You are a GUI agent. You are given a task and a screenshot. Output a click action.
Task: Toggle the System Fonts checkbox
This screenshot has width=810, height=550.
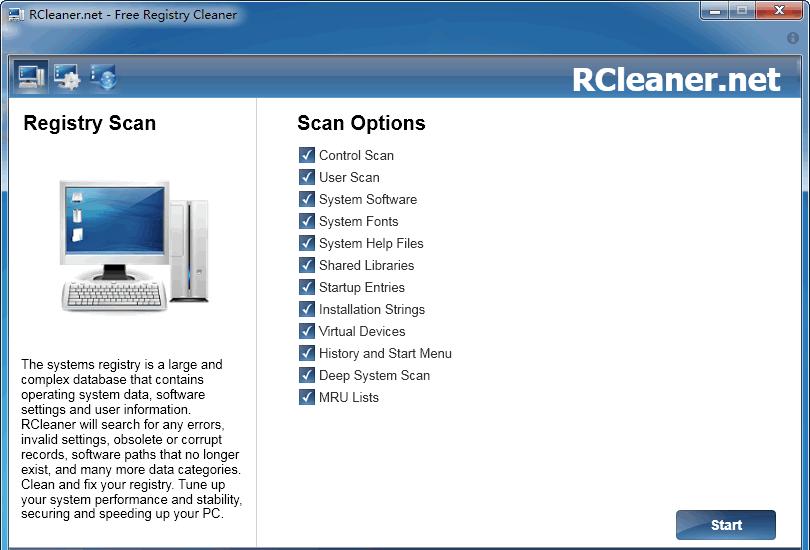(307, 221)
